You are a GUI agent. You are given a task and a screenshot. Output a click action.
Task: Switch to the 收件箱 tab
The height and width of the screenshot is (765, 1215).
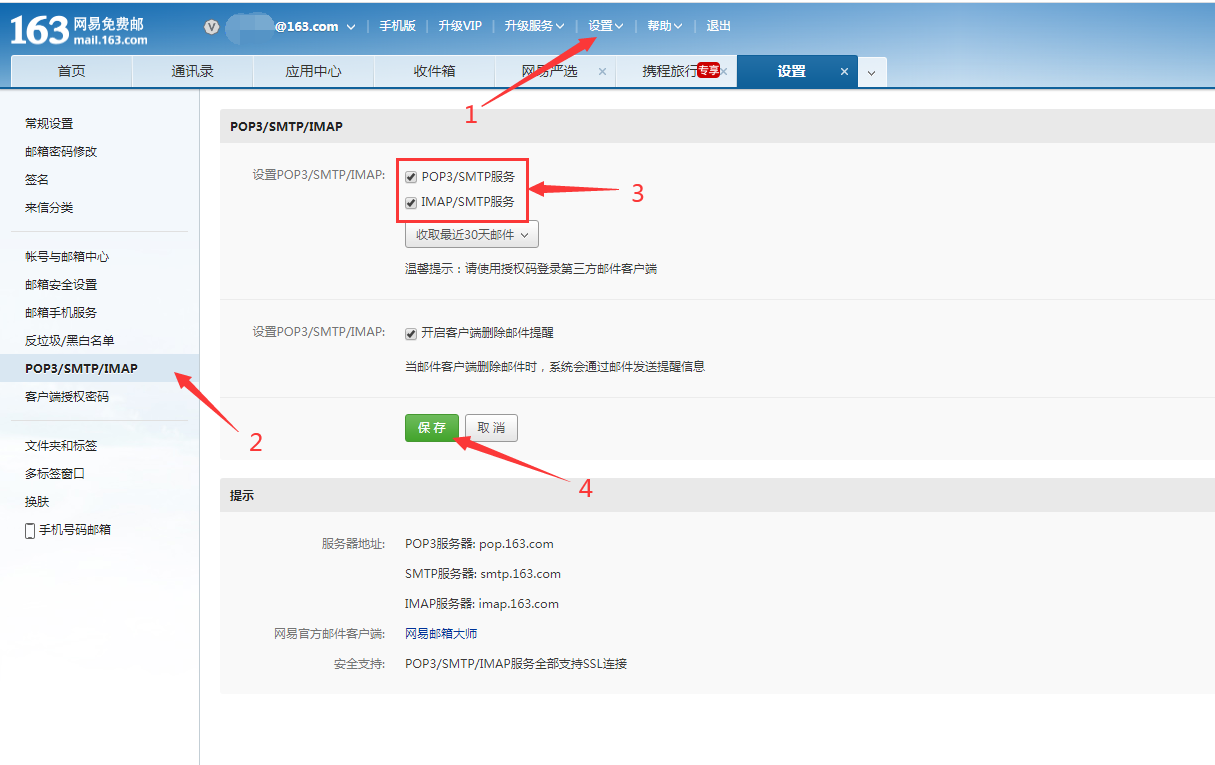pyautogui.click(x=434, y=72)
